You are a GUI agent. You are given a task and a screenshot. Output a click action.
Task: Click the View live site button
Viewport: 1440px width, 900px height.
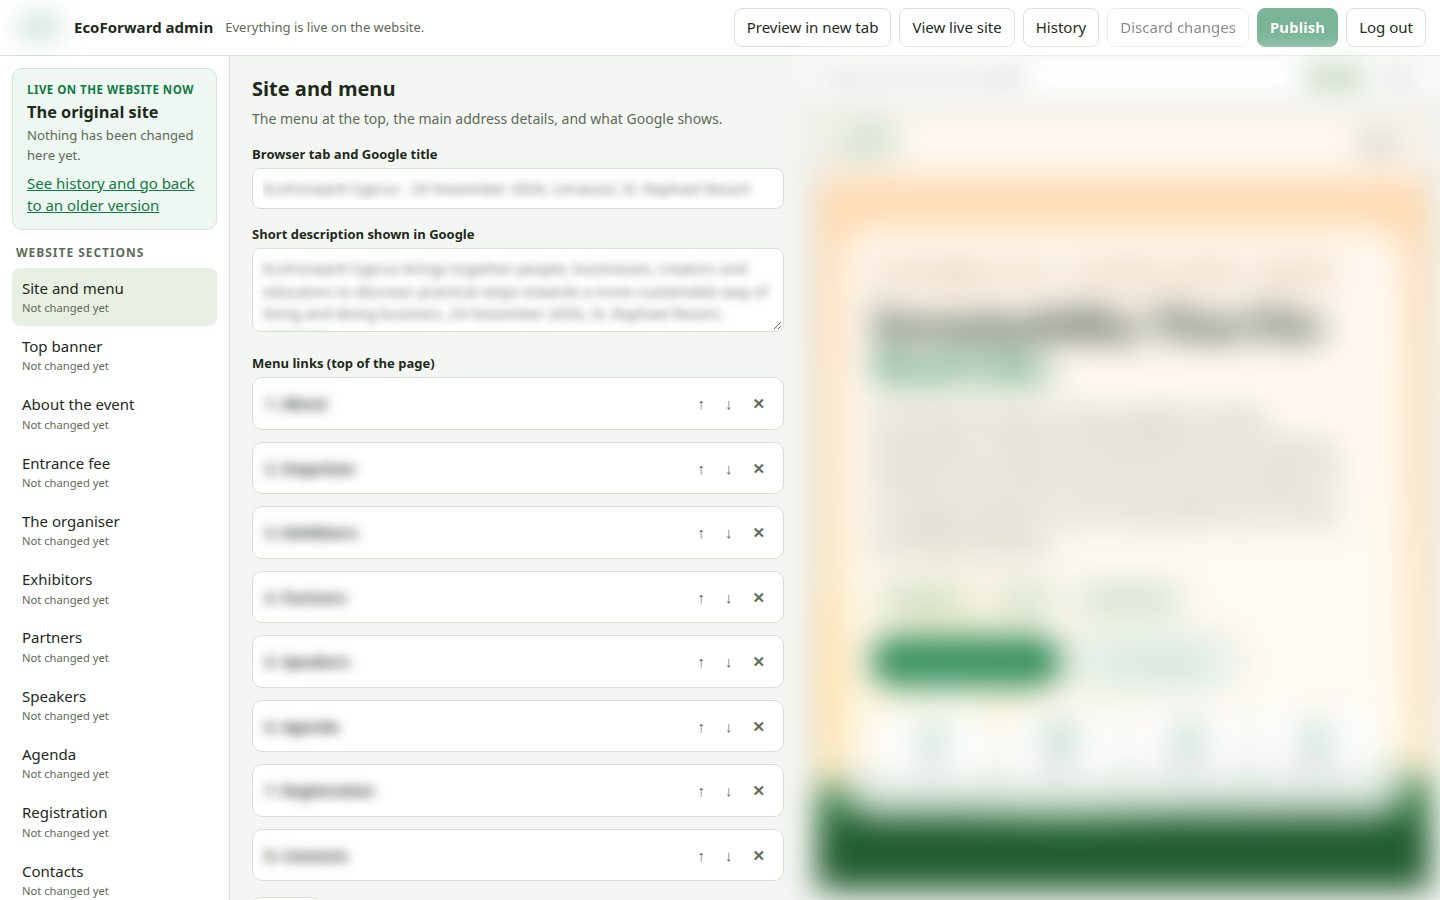pos(957,28)
